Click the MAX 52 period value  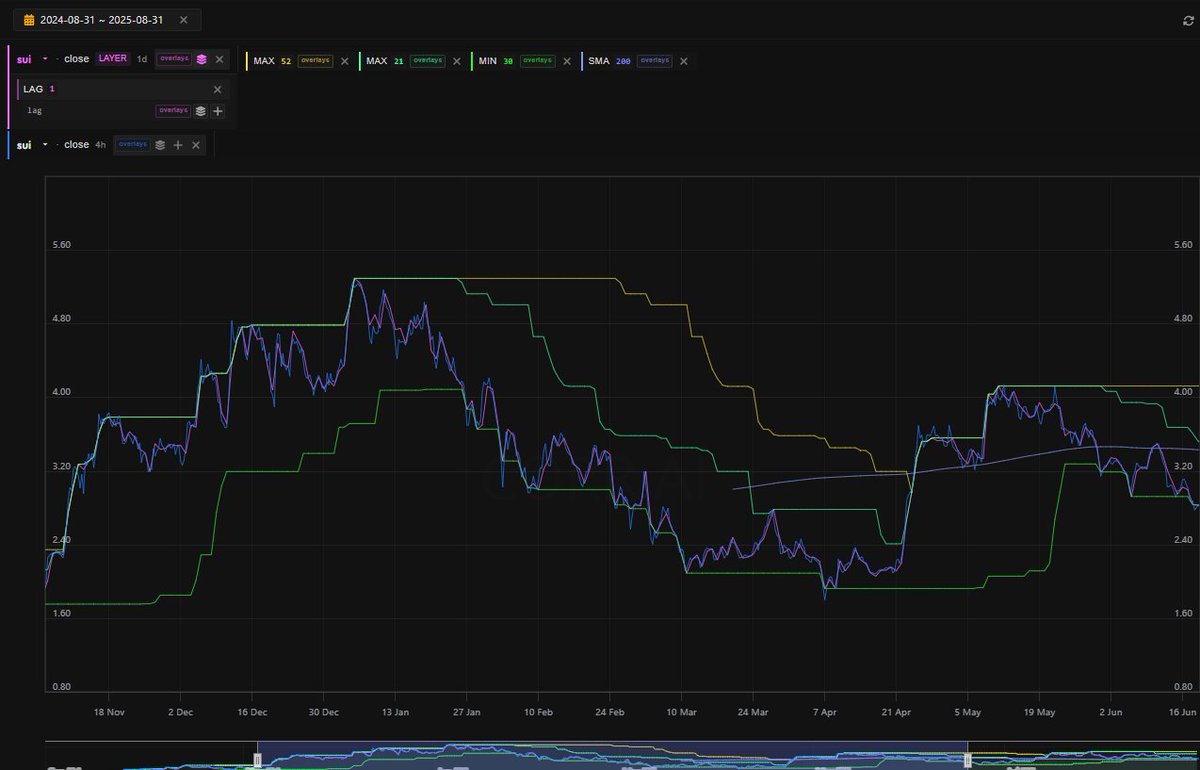click(x=286, y=61)
